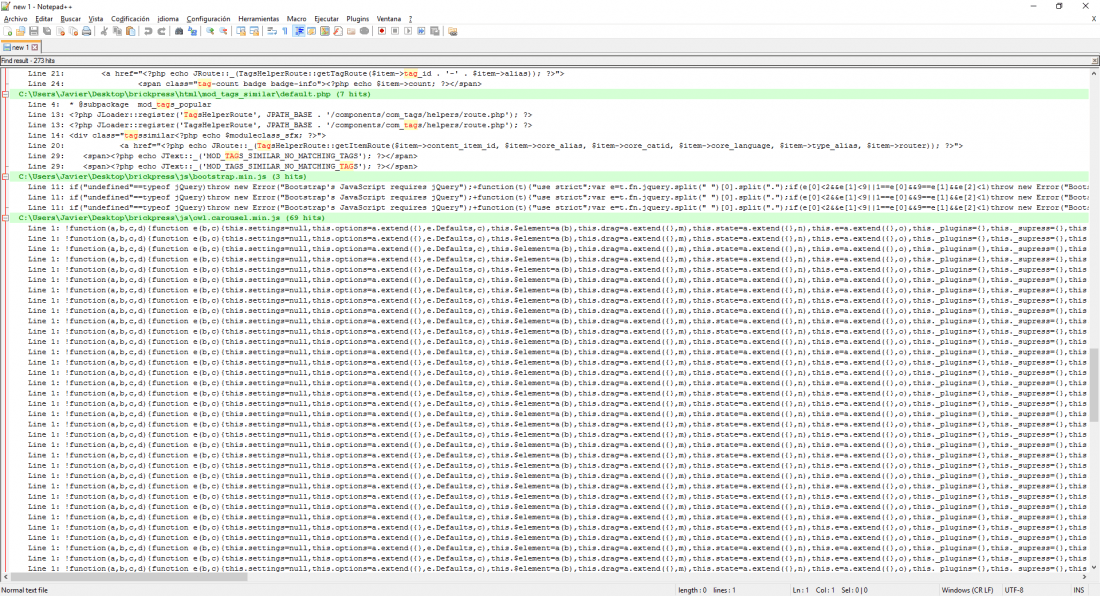Image resolution: width=1100 pixels, height=596 pixels.
Task: Collapse the owl.carousel.min.js search results
Action: (x=5, y=218)
